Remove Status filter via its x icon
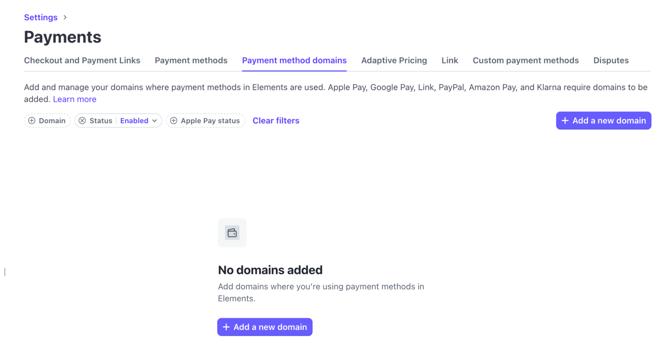This screenshot has height=360, width=670. pyautogui.click(x=82, y=121)
